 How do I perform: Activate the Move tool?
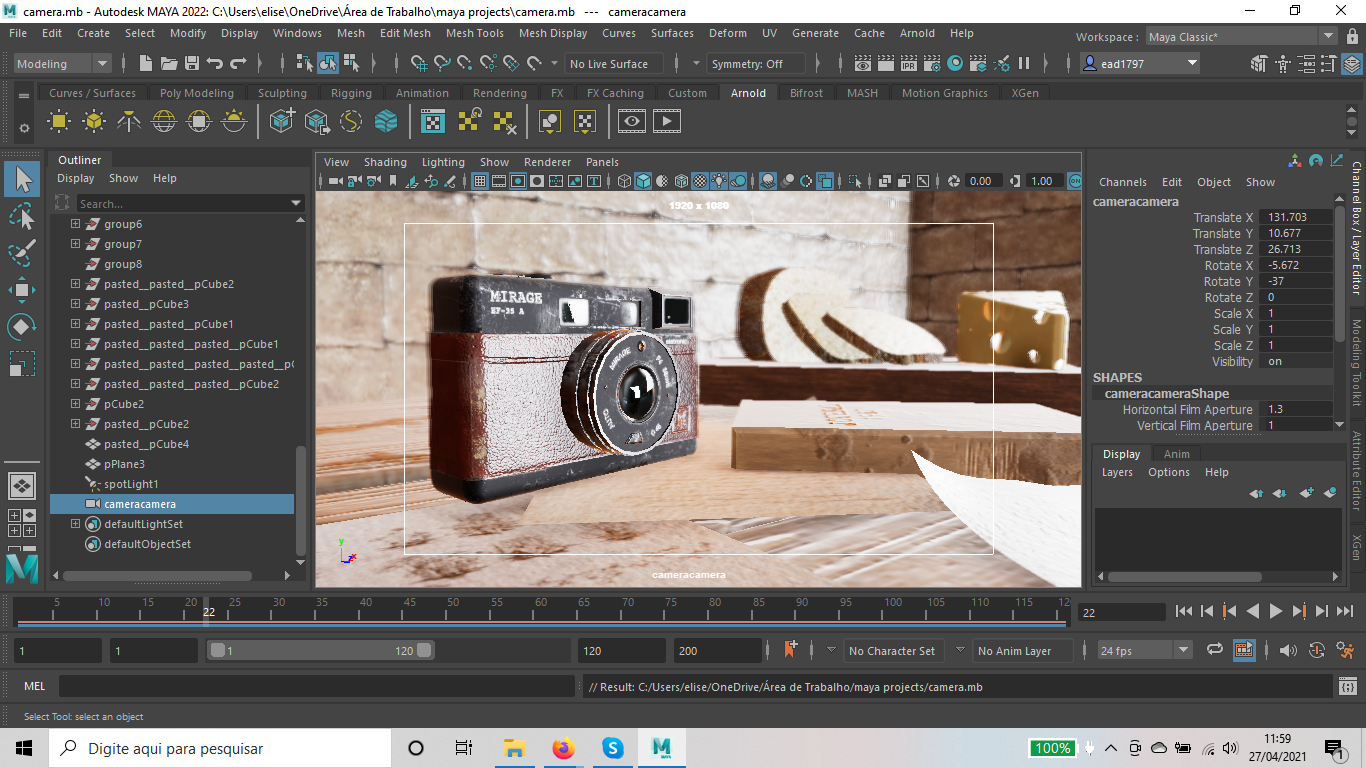tap(22, 290)
